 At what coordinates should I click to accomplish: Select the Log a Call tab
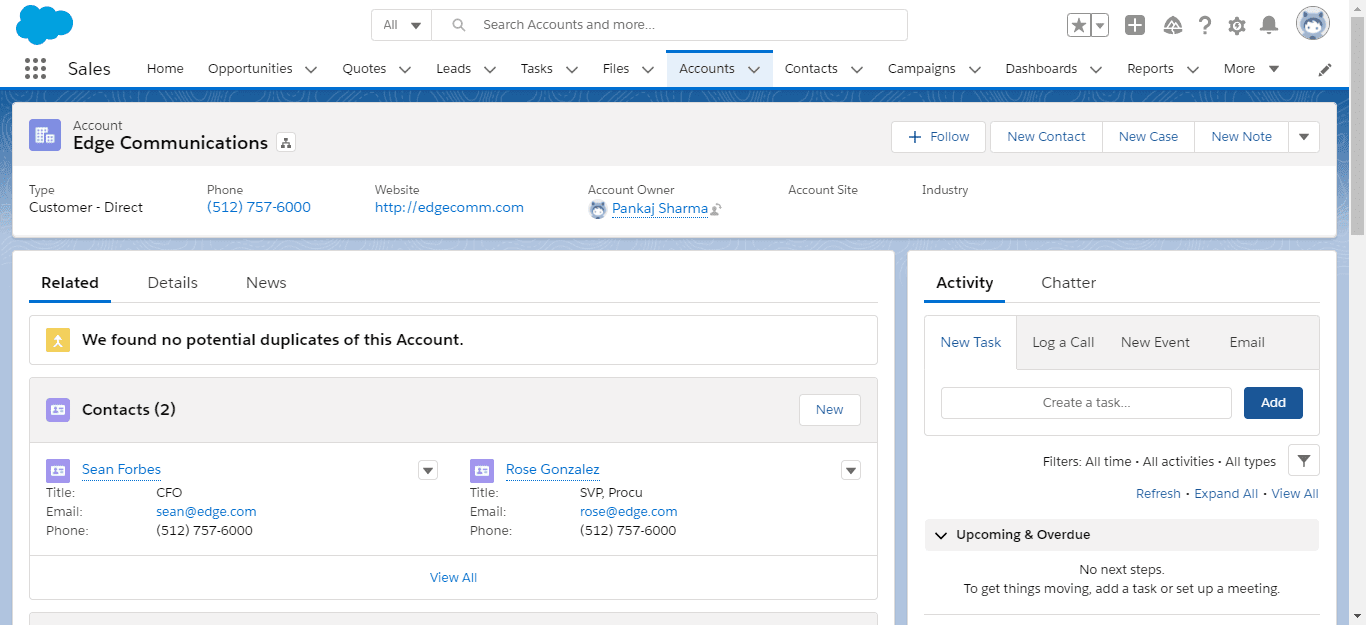[x=1063, y=342]
